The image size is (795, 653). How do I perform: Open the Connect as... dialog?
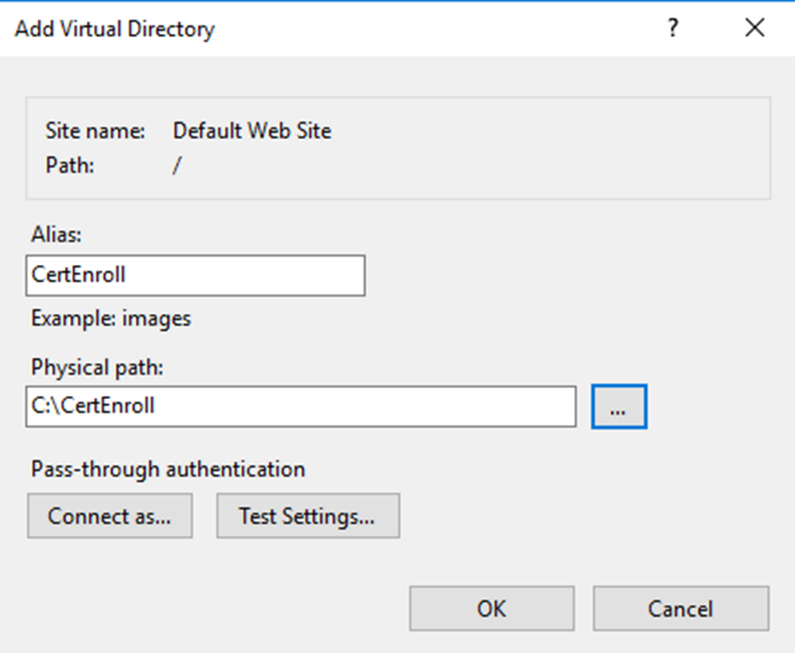click(x=109, y=517)
